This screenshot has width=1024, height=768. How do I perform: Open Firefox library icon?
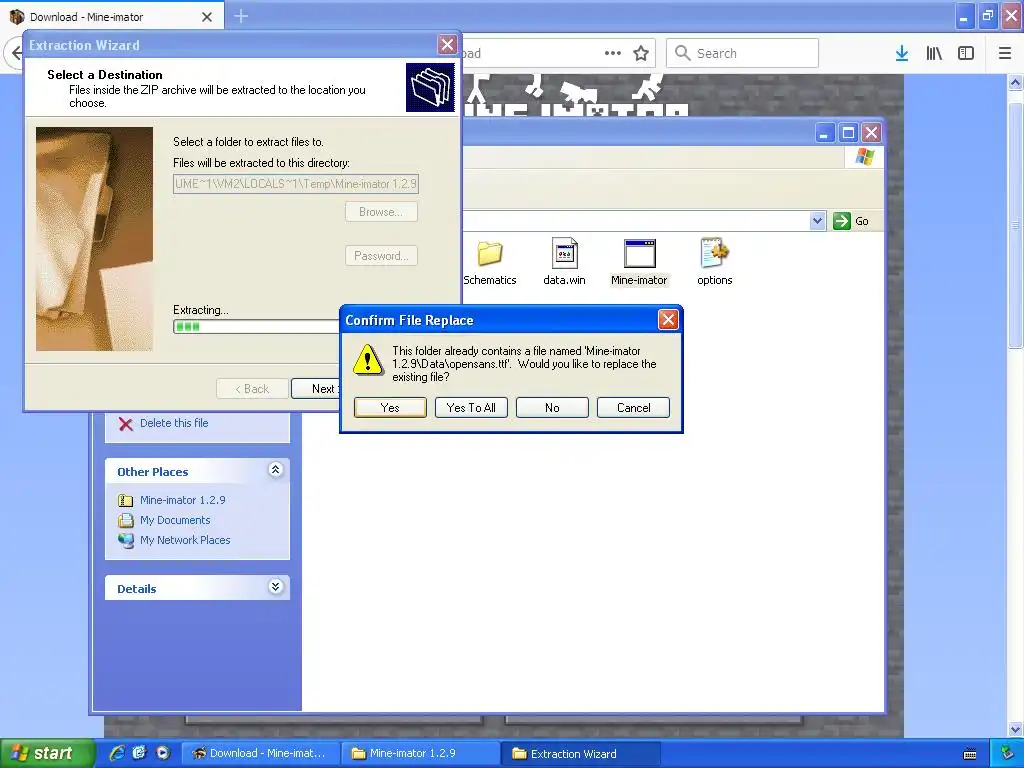tap(934, 53)
